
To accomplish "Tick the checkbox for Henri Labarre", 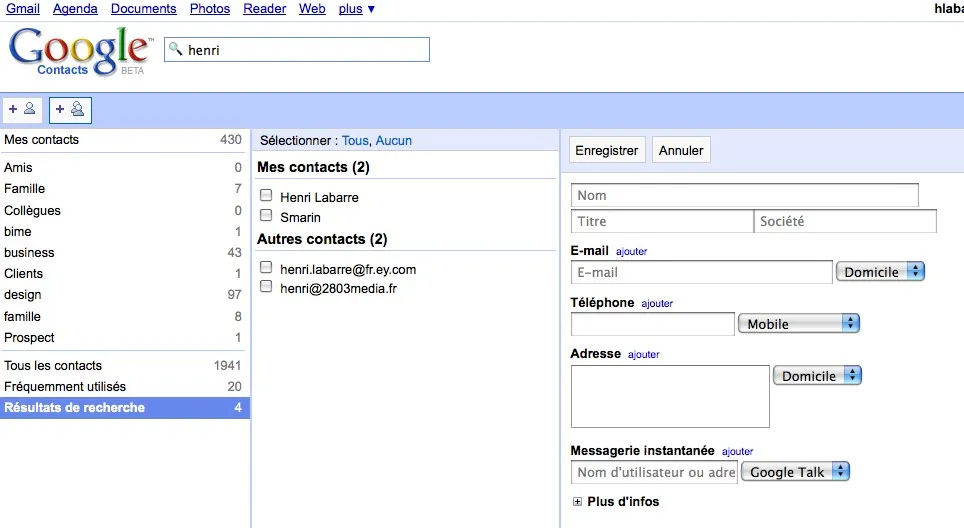I will pos(266,195).
